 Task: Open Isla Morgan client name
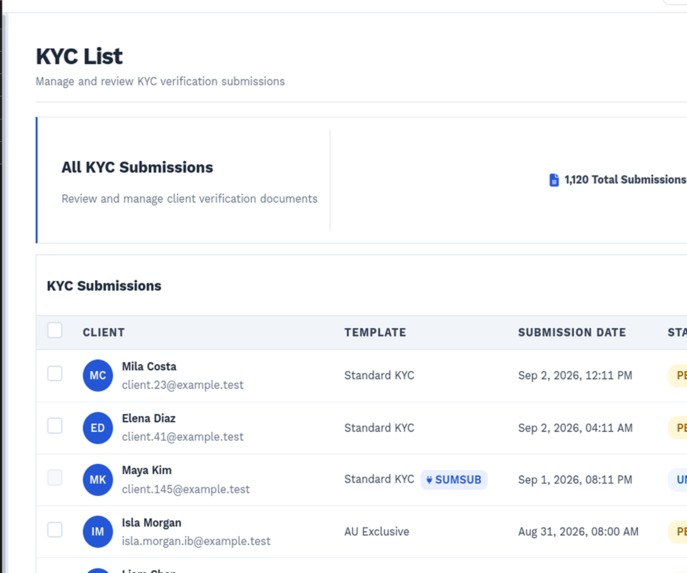tap(152, 523)
